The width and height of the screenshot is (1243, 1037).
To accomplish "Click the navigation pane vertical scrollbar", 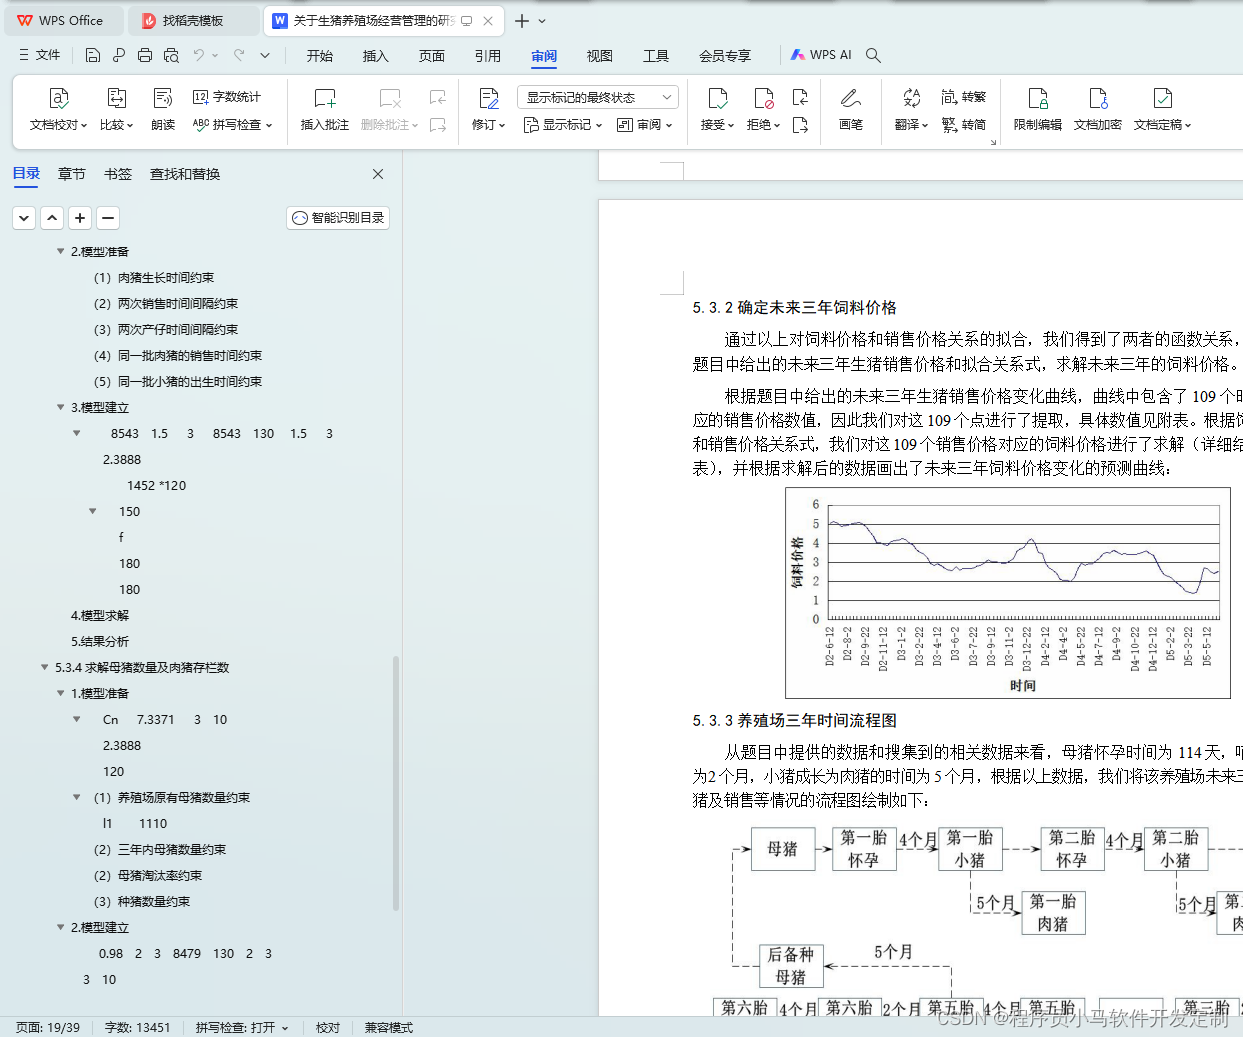I will pos(396,783).
